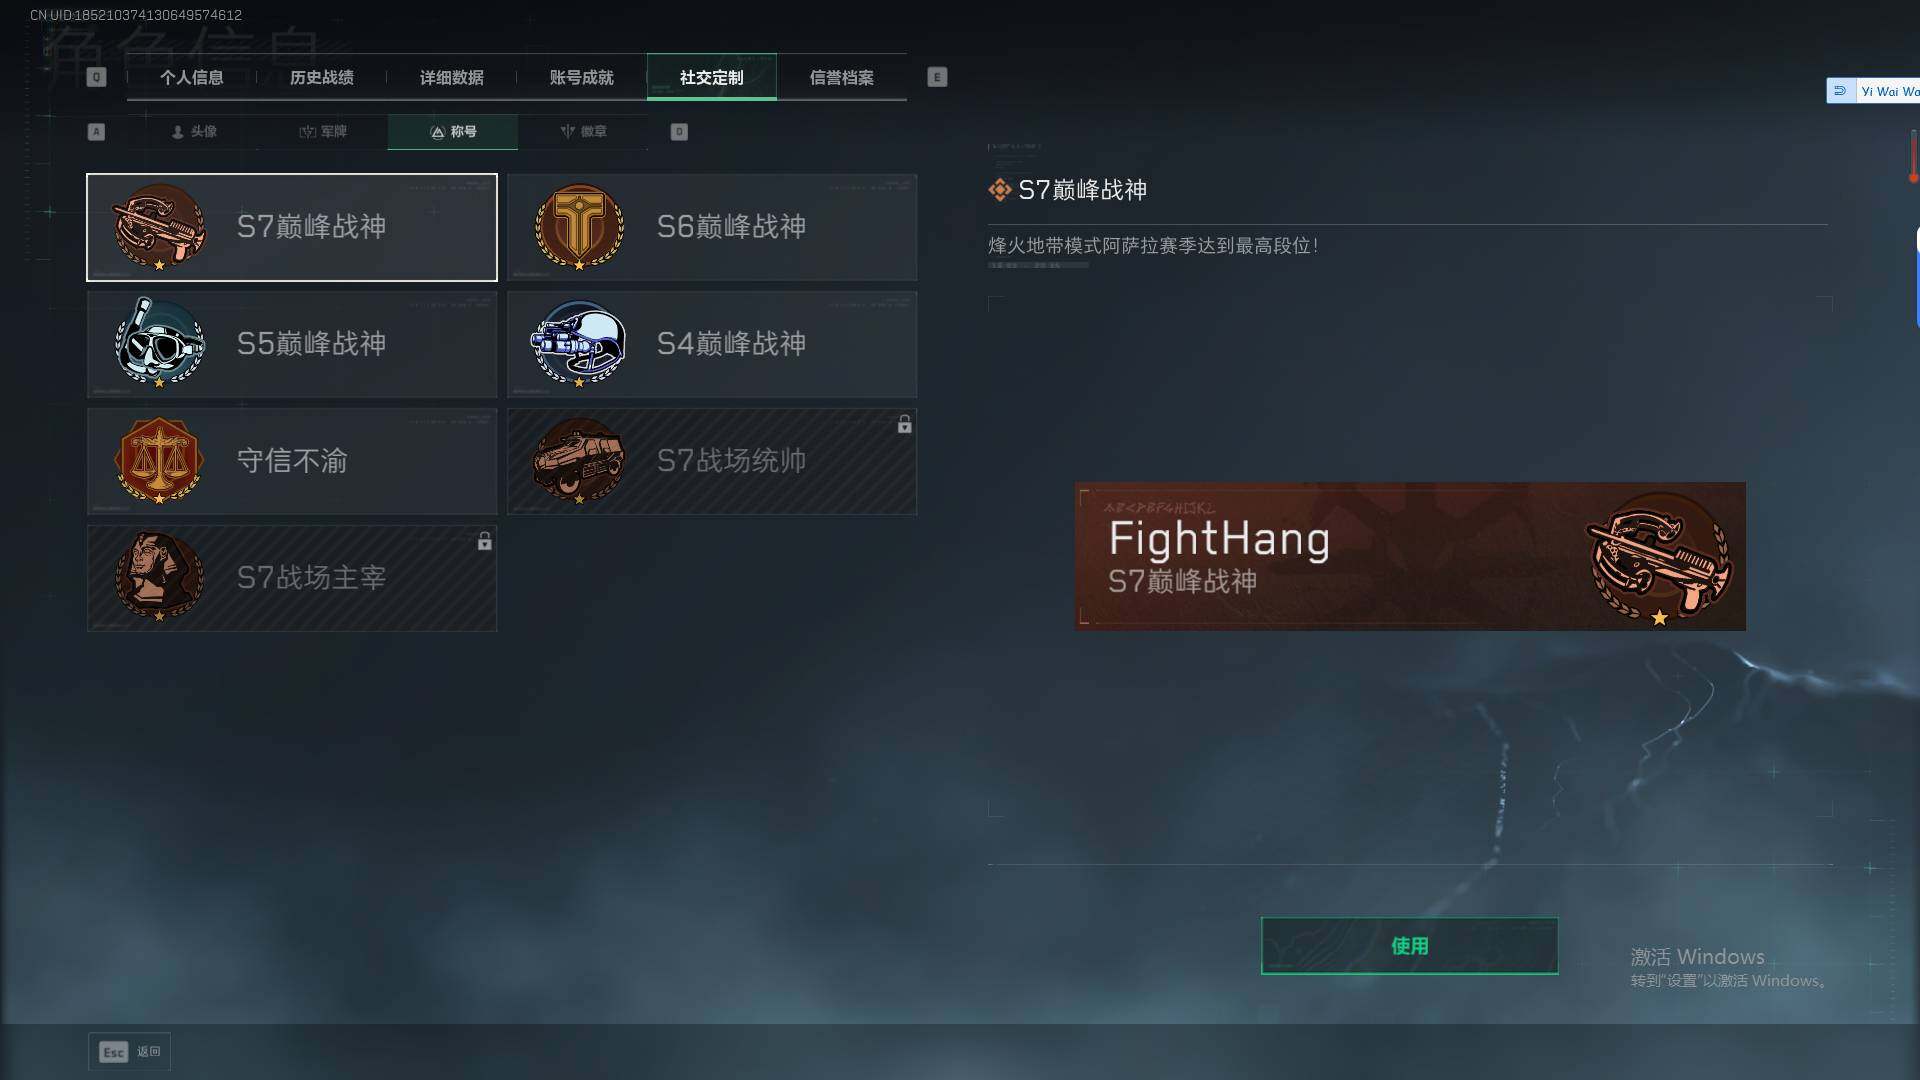The width and height of the screenshot is (1920, 1080).
Task: Open the 军牌 sub-tab
Action: pyautogui.click(x=323, y=131)
